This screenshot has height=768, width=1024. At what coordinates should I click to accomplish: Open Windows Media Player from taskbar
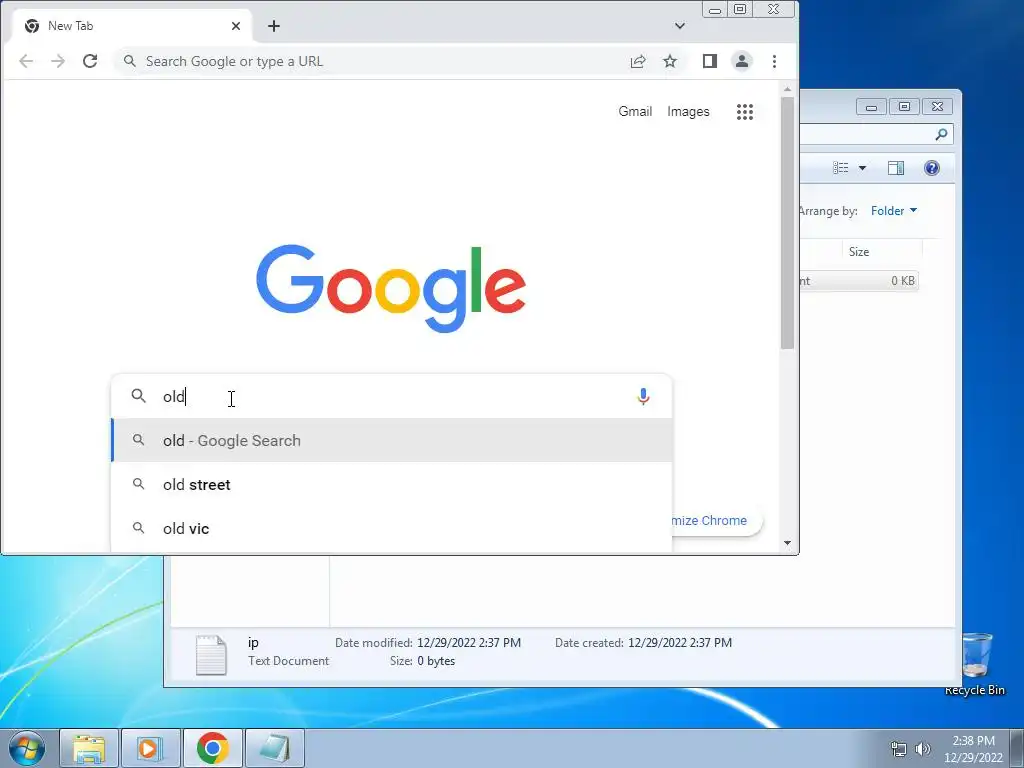click(x=150, y=748)
